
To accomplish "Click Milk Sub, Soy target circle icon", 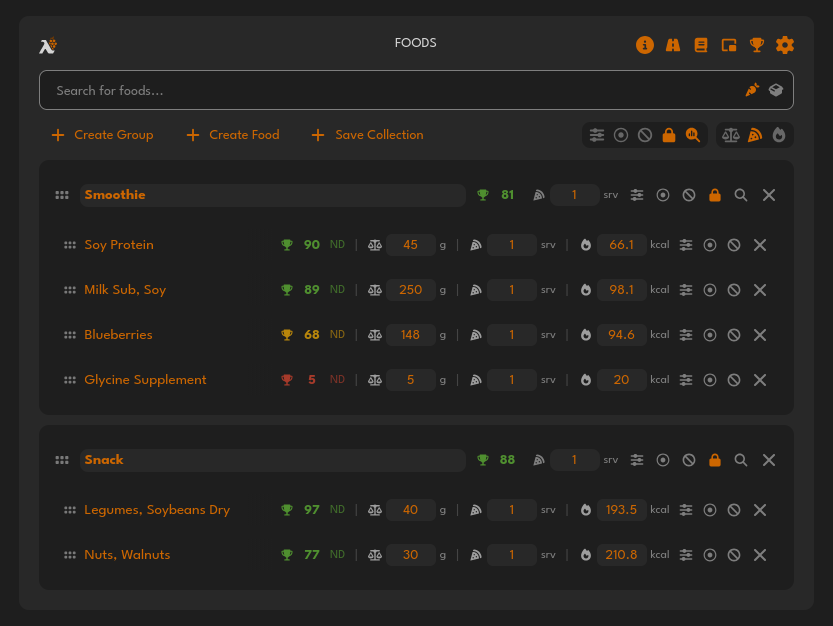I will (x=710, y=290).
